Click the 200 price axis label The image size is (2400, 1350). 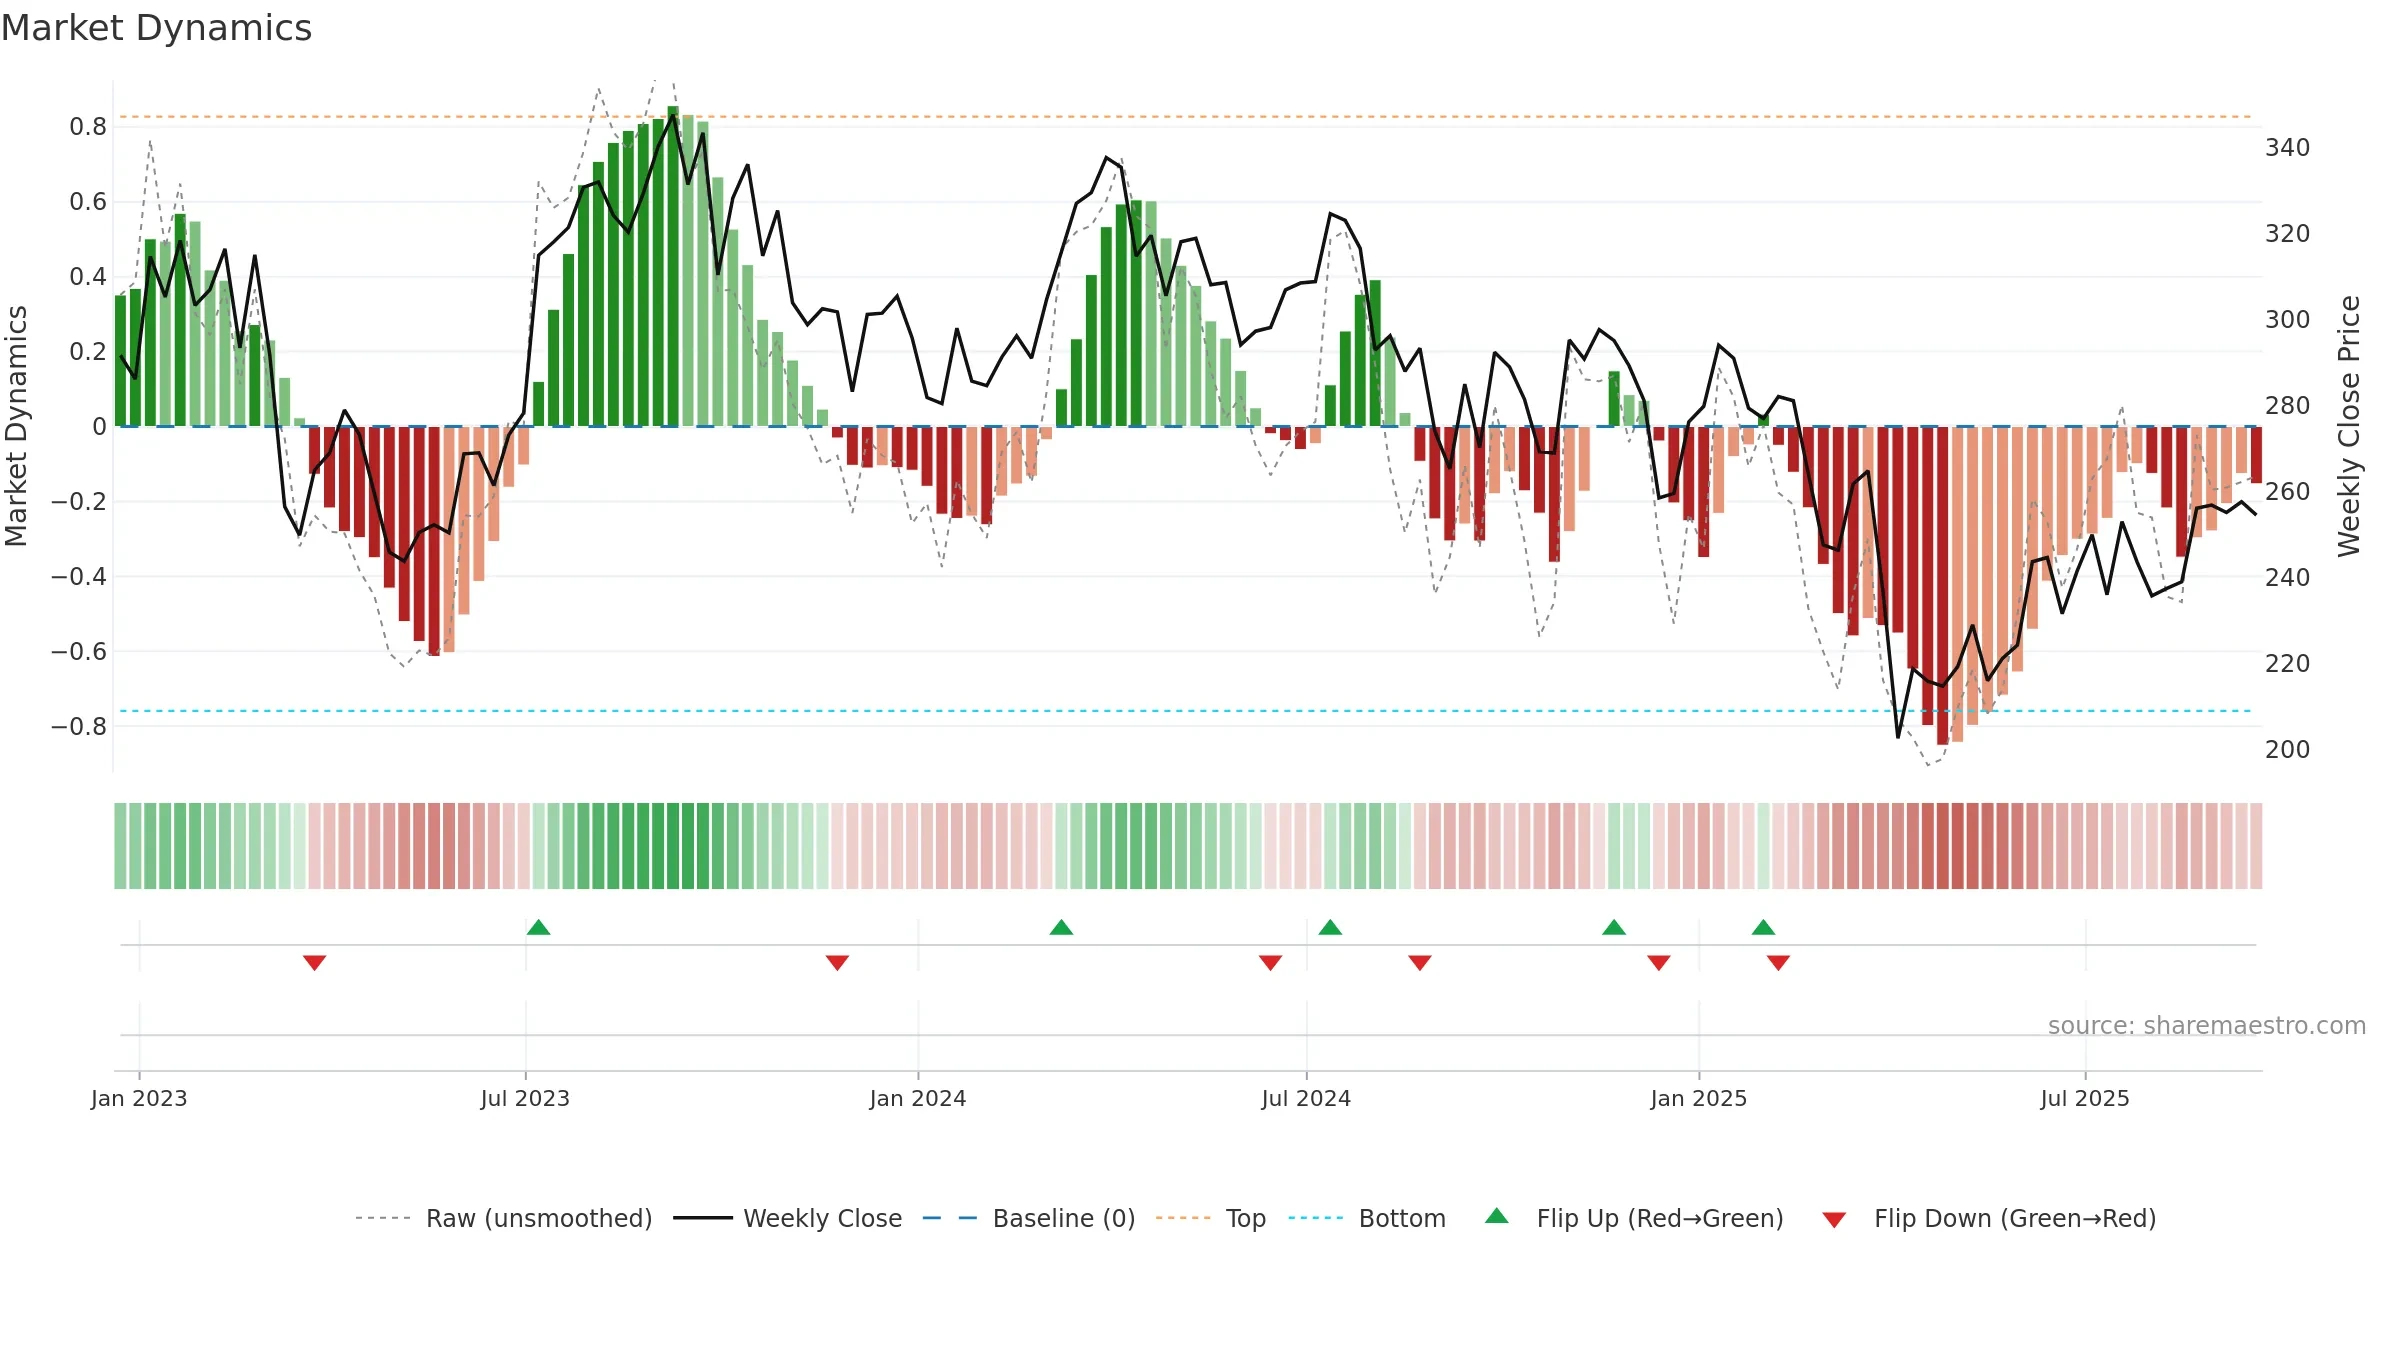coord(2287,749)
